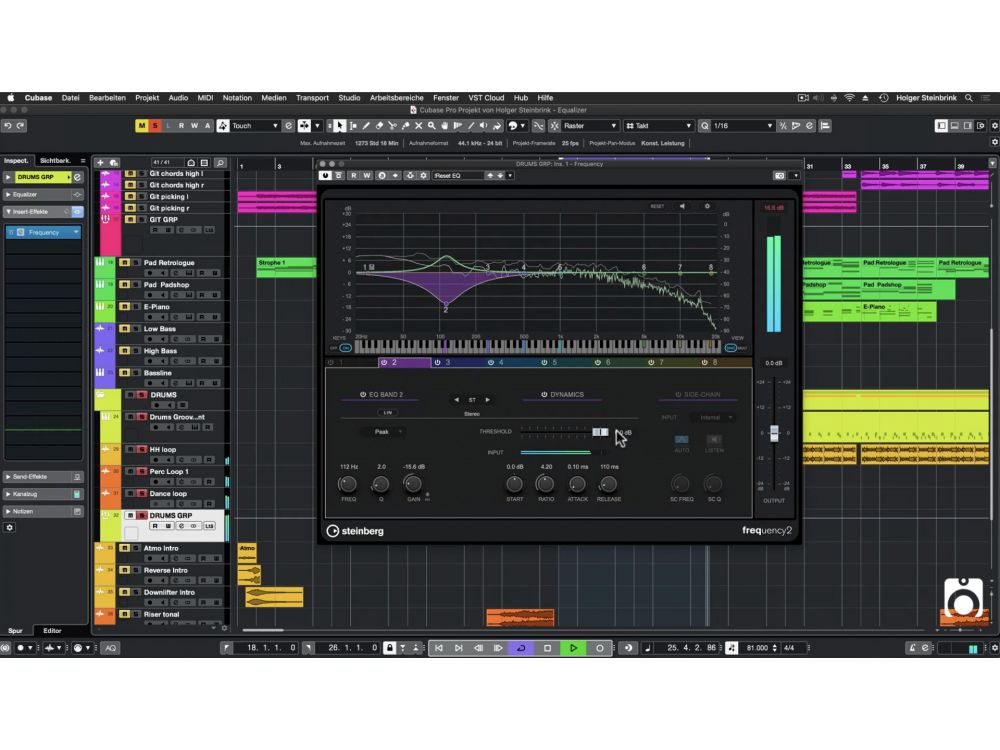The width and height of the screenshot is (1000, 750).
Task: Click the Undo arrow in toolbar
Action: click(8, 126)
